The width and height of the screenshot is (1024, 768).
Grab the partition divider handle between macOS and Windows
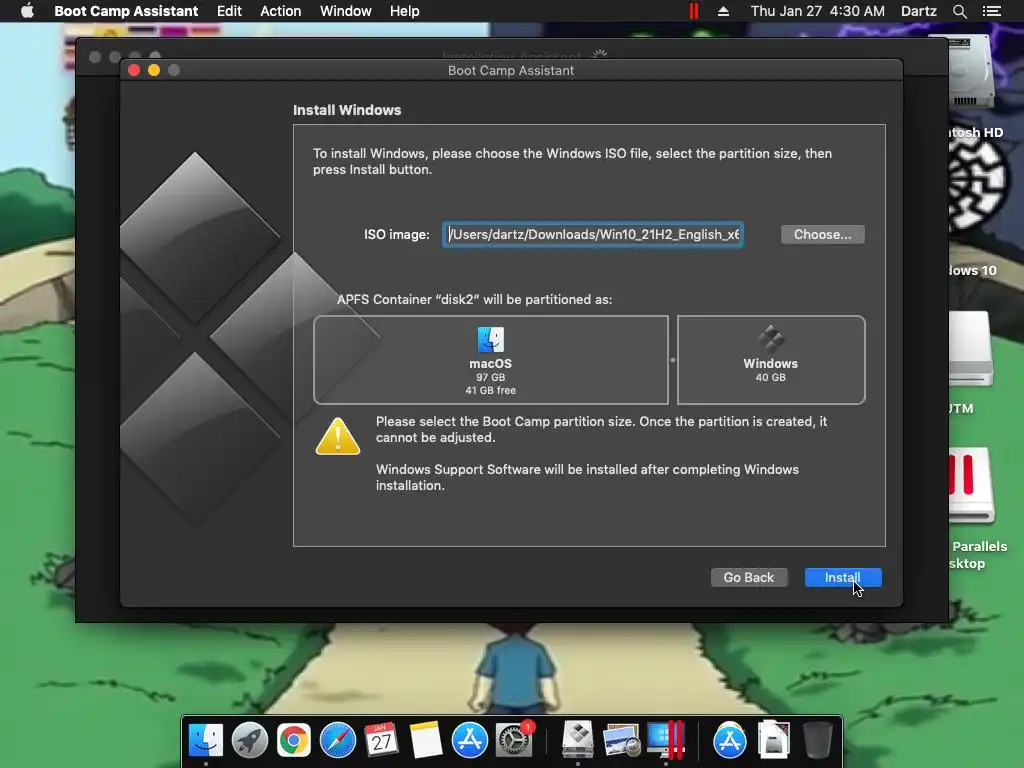pyautogui.click(x=673, y=360)
